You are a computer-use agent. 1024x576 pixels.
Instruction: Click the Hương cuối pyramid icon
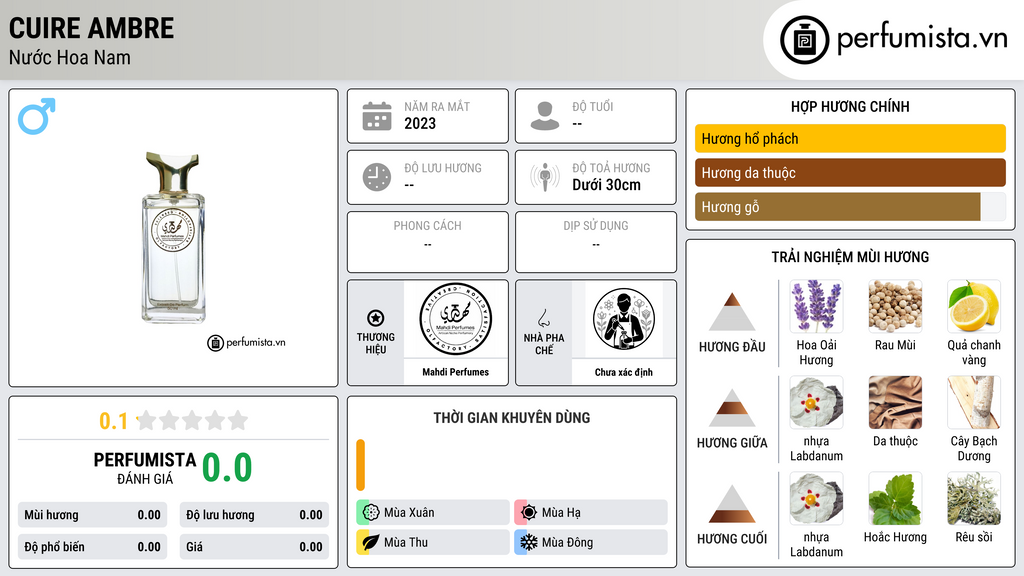pyautogui.click(x=732, y=504)
